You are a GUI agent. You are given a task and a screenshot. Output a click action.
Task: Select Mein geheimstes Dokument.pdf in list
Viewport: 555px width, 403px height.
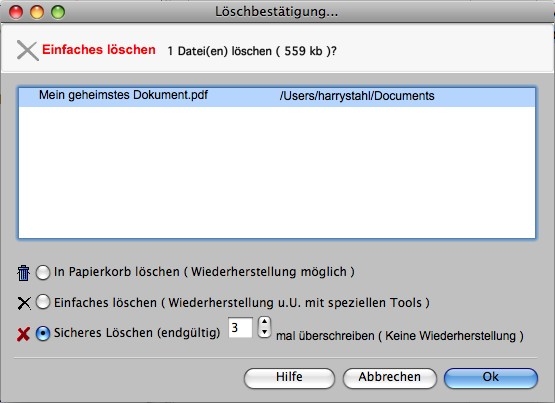pos(123,95)
